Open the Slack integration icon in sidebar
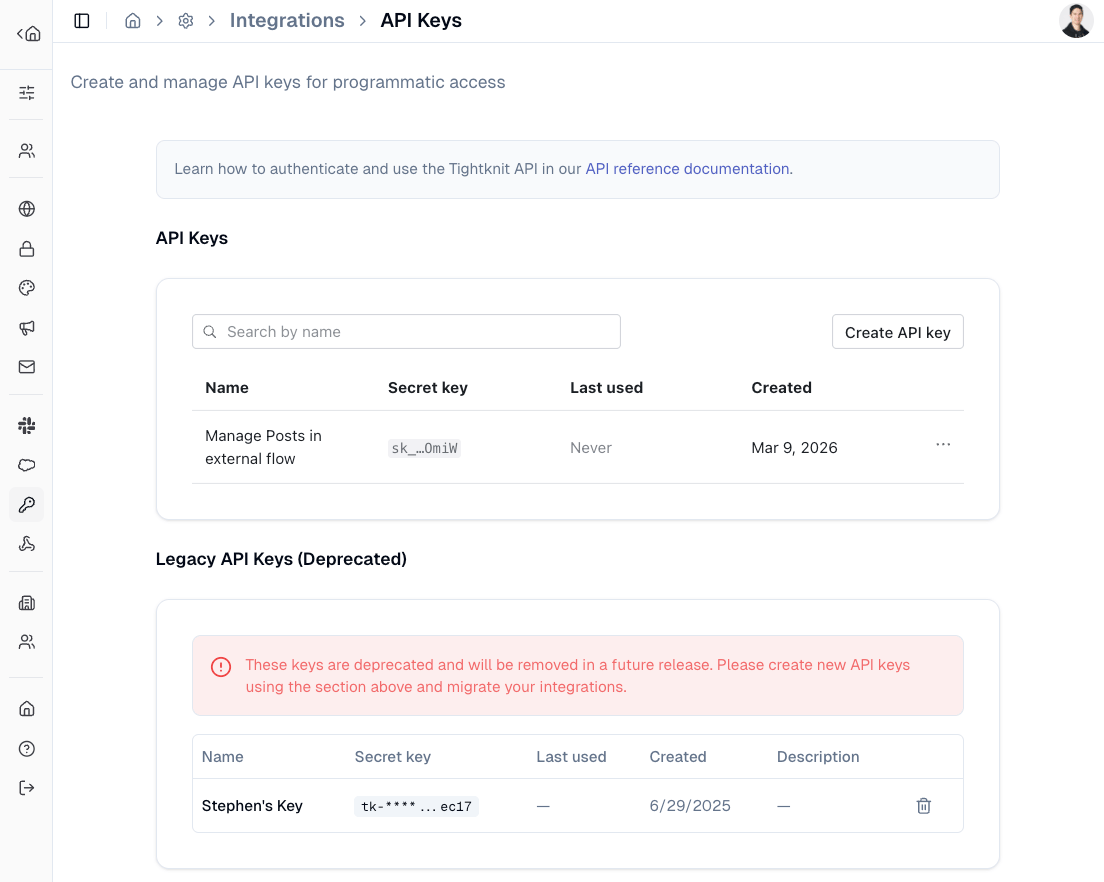The image size is (1104, 882). pyautogui.click(x=27, y=425)
